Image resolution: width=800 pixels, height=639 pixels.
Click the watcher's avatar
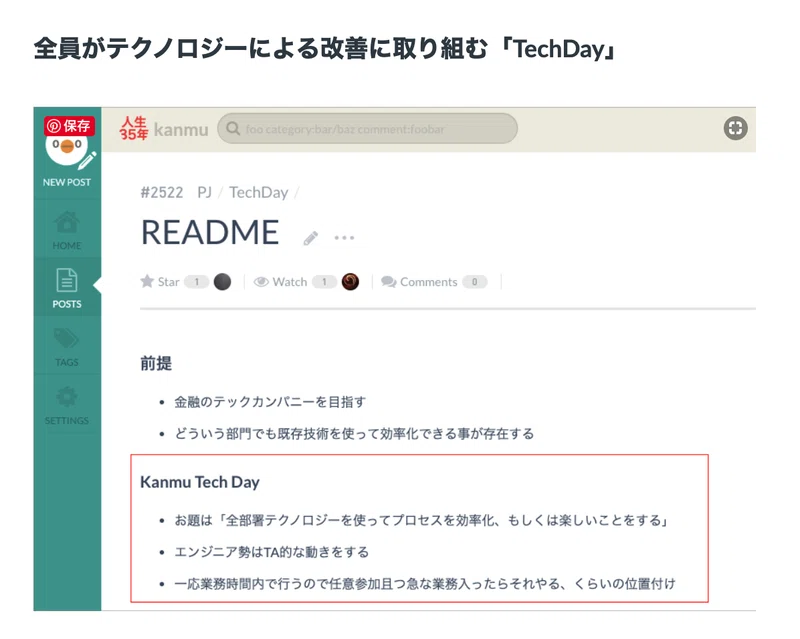pos(350,282)
